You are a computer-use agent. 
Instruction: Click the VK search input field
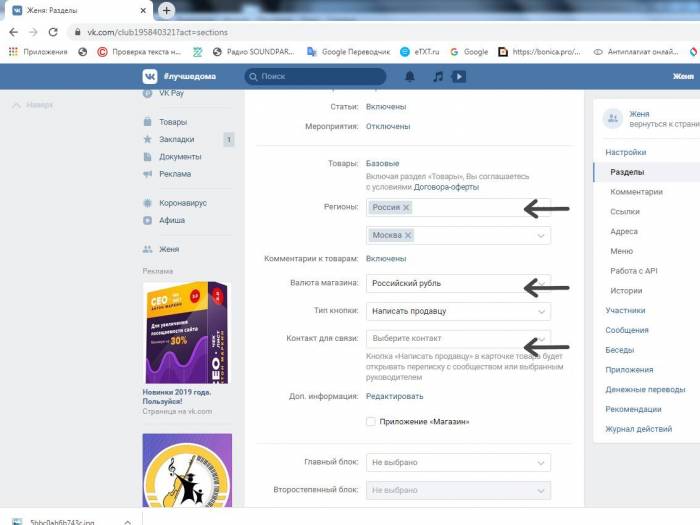coord(320,76)
